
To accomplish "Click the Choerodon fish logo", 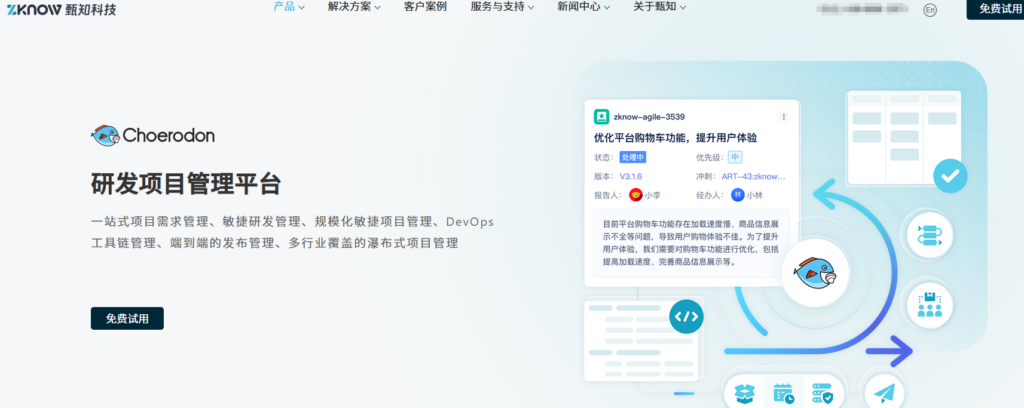I will (x=105, y=135).
